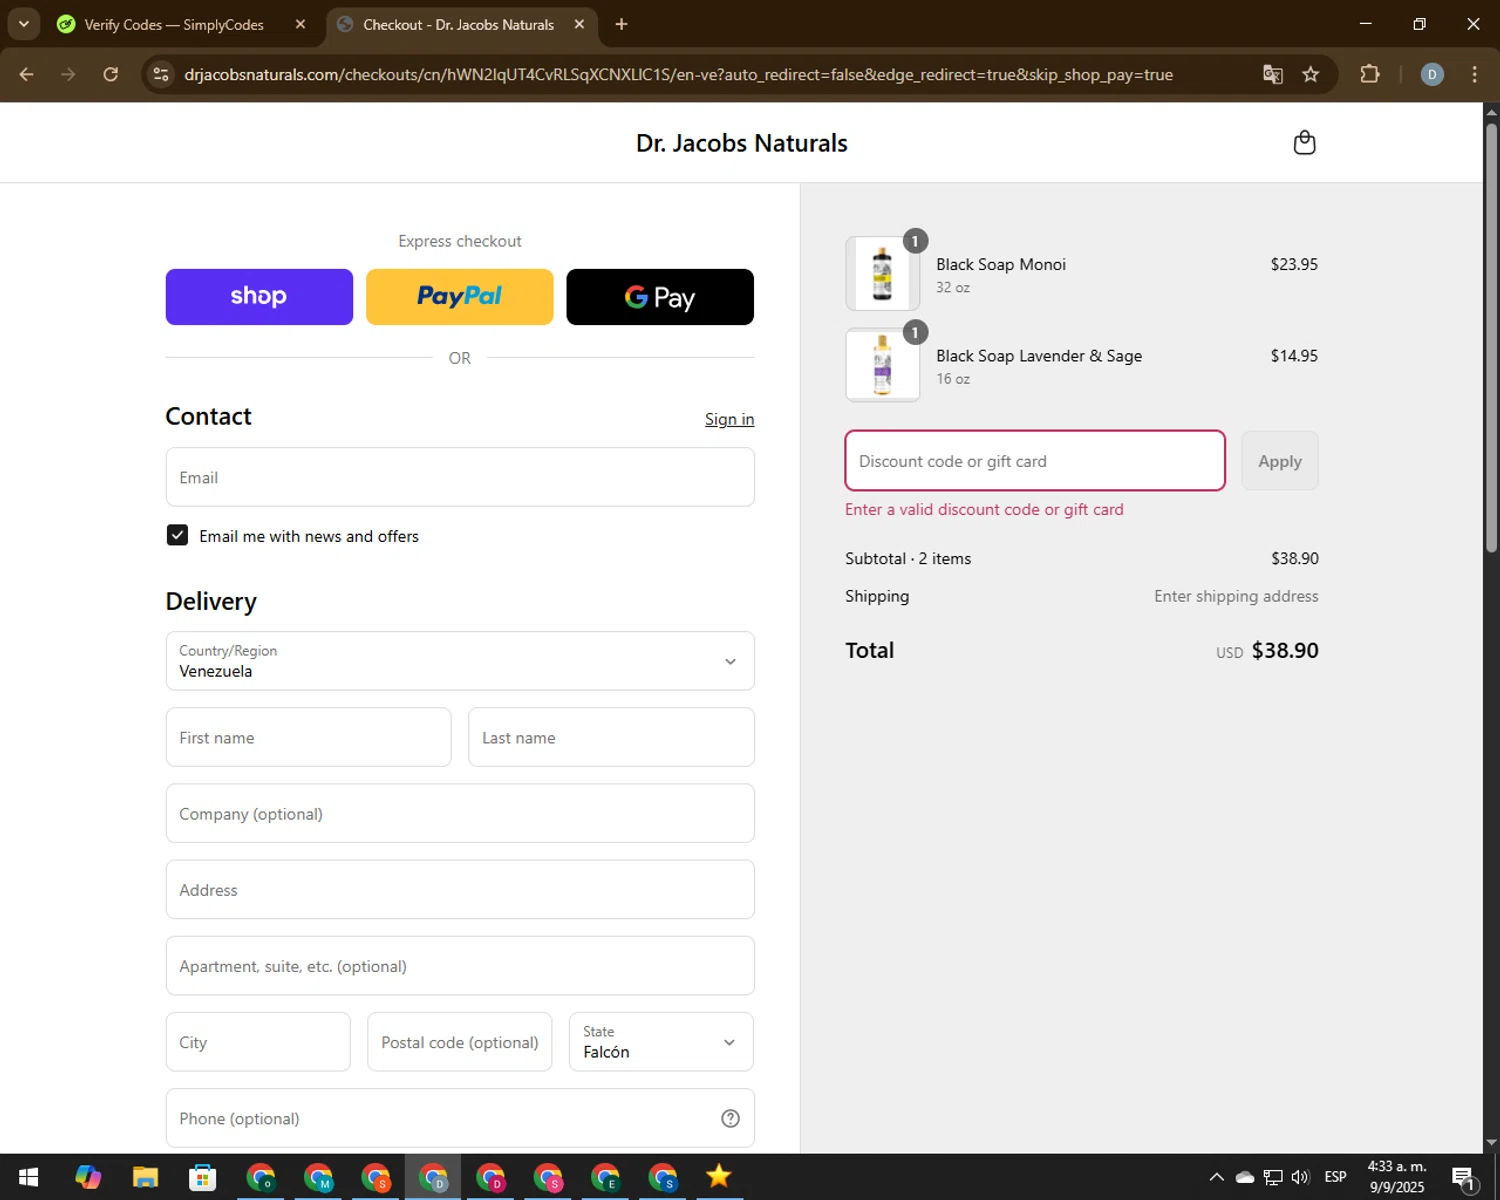Screen dimensions: 1500x1200
Task: Open a new browser tab
Action: click(621, 24)
